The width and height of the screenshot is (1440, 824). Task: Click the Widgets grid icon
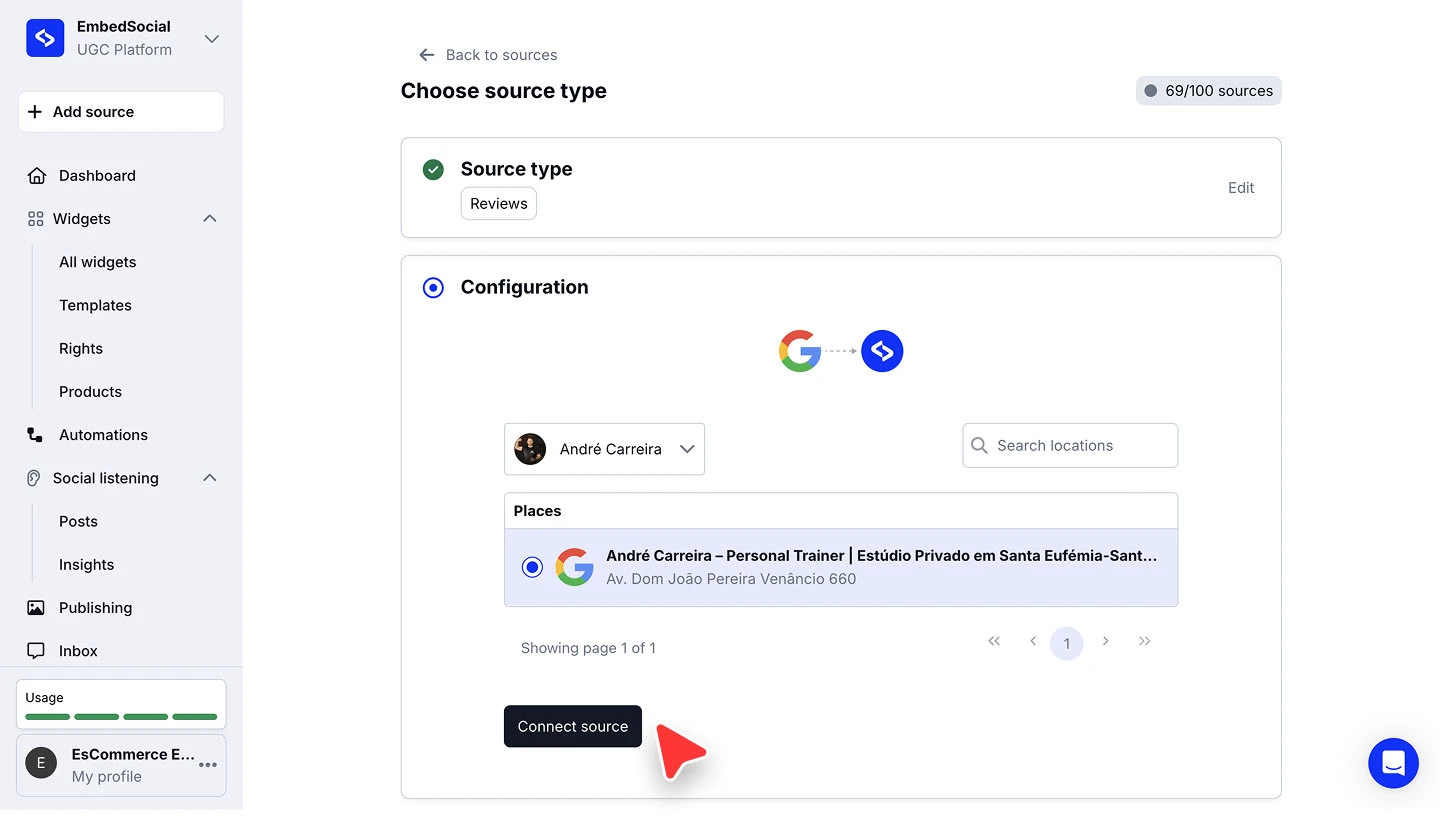pyautogui.click(x=35, y=218)
